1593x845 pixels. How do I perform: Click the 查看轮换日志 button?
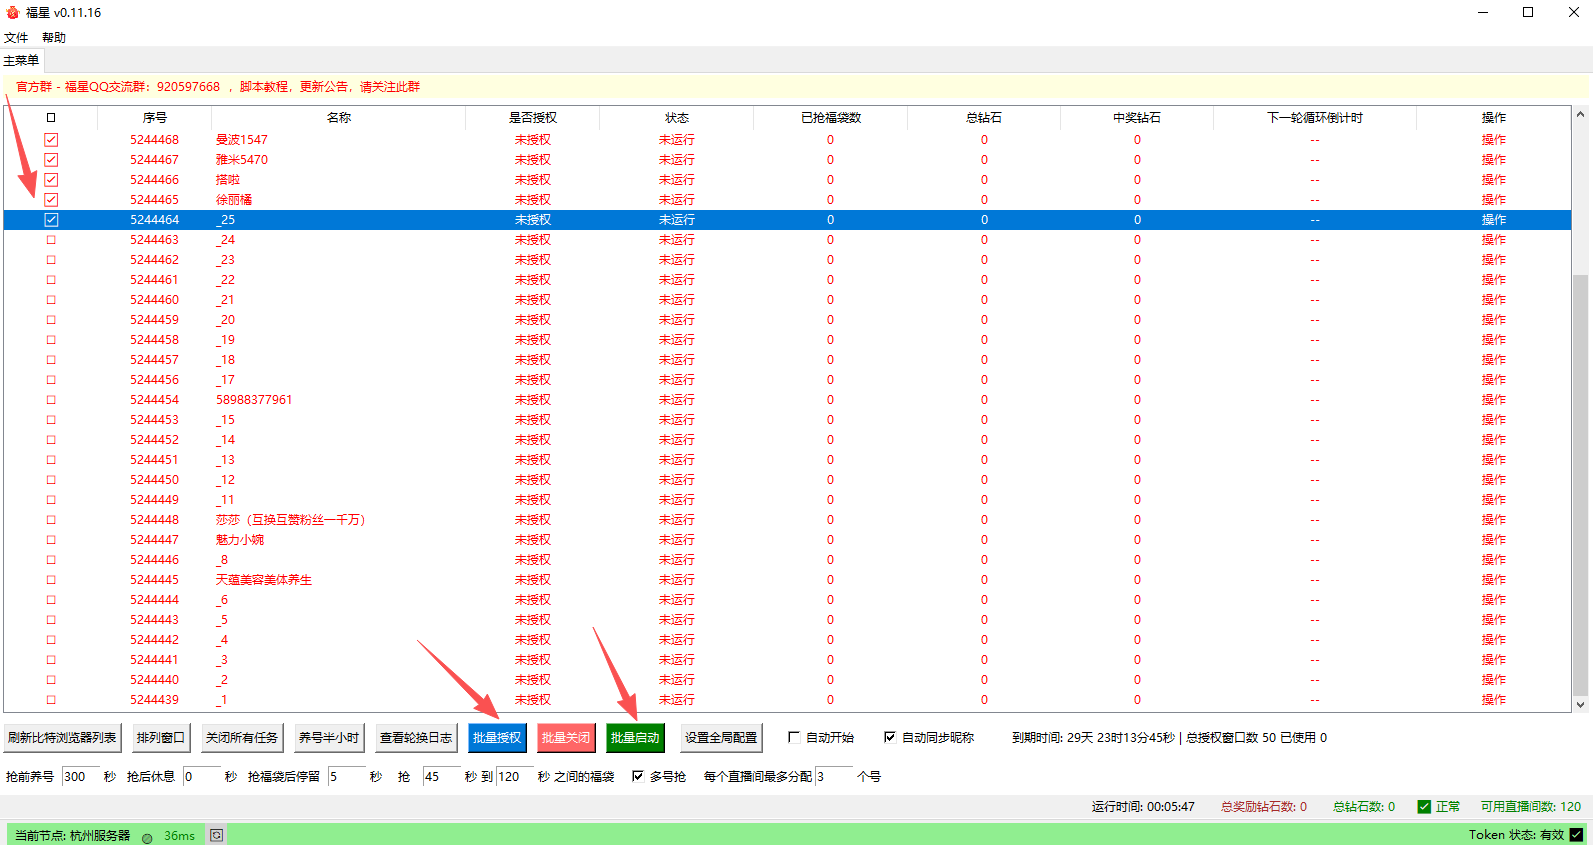[416, 738]
